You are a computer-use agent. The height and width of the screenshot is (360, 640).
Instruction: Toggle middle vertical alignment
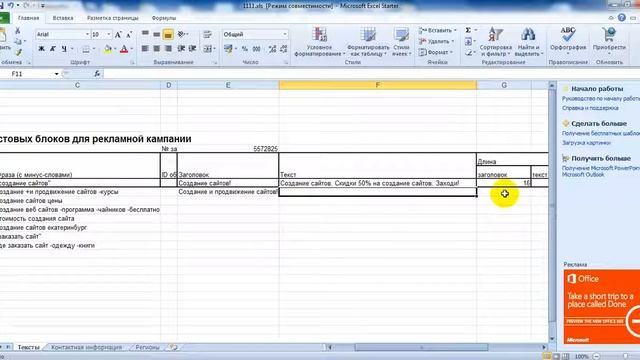point(156,34)
